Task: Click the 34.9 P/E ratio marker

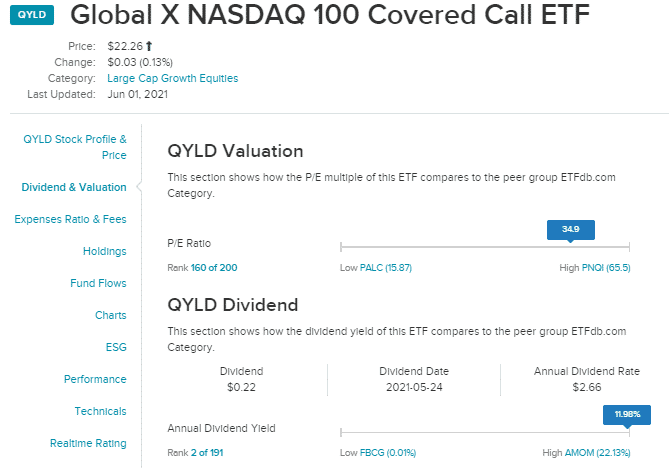Action: click(570, 230)
